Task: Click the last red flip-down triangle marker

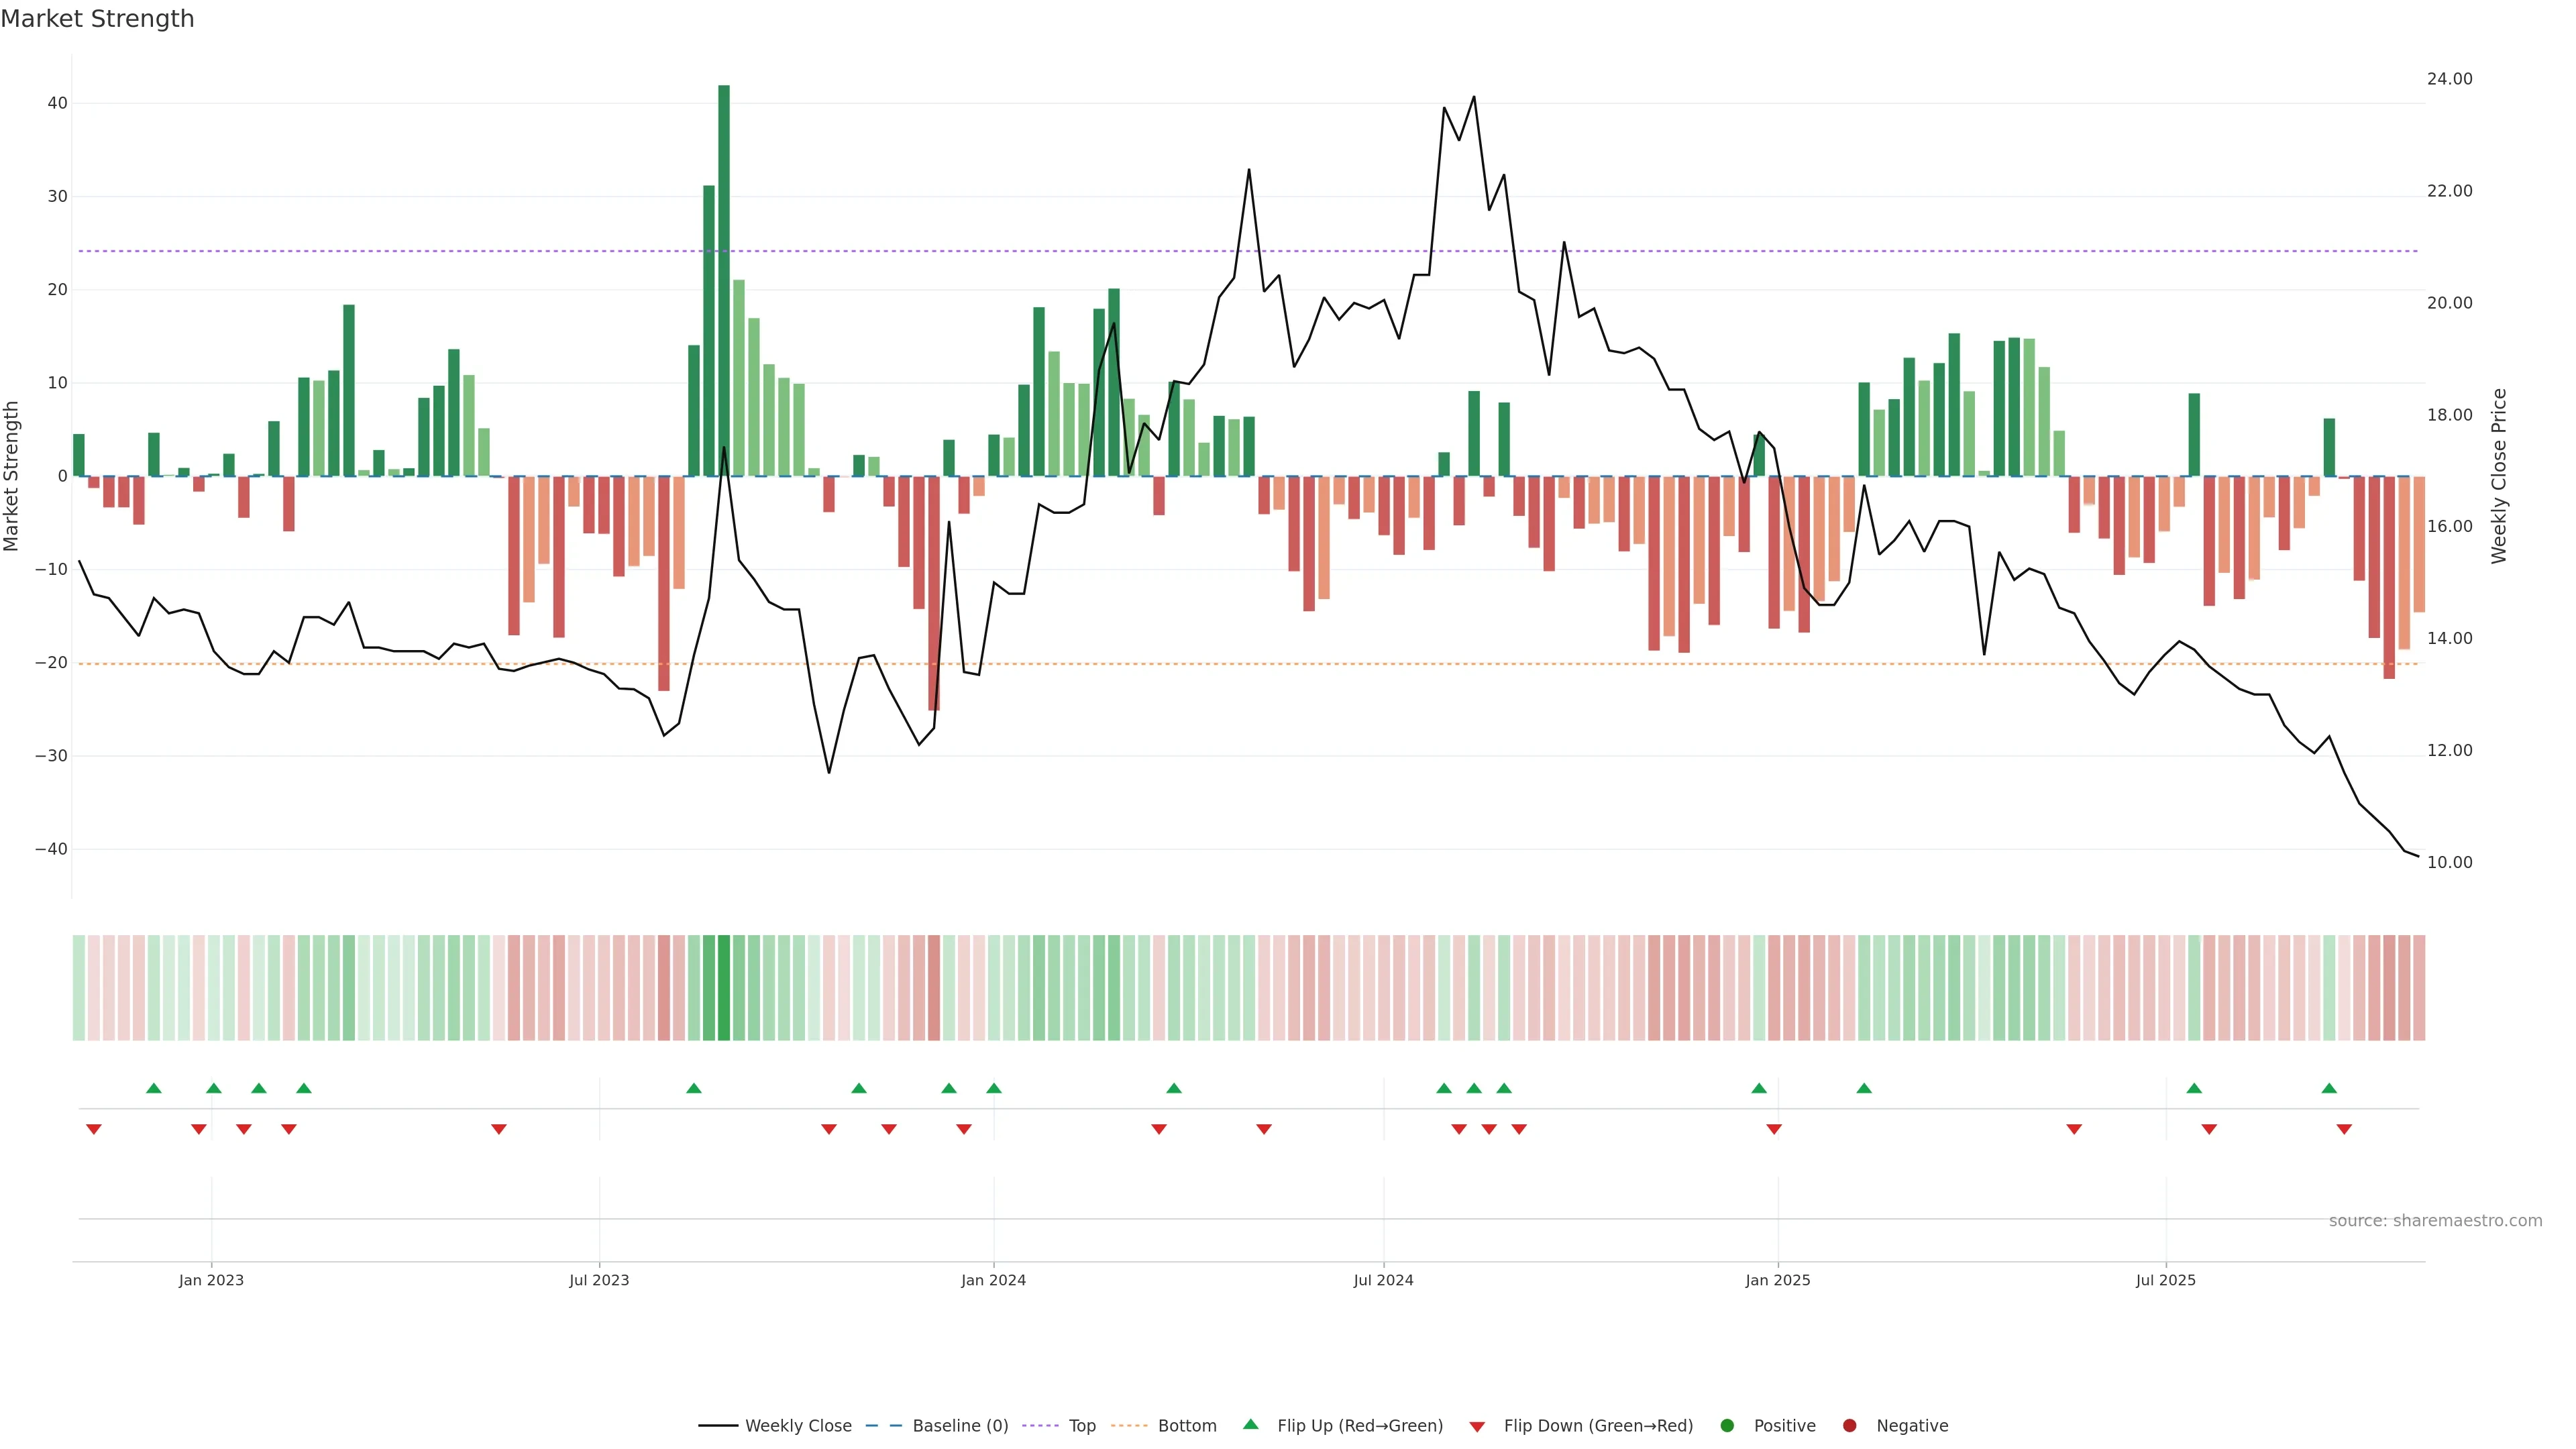Action: pyautogui.click(x=2344, y=1129)
